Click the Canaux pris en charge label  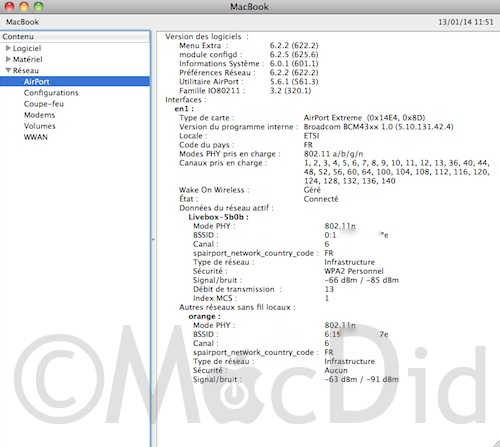tap(223, 163)
